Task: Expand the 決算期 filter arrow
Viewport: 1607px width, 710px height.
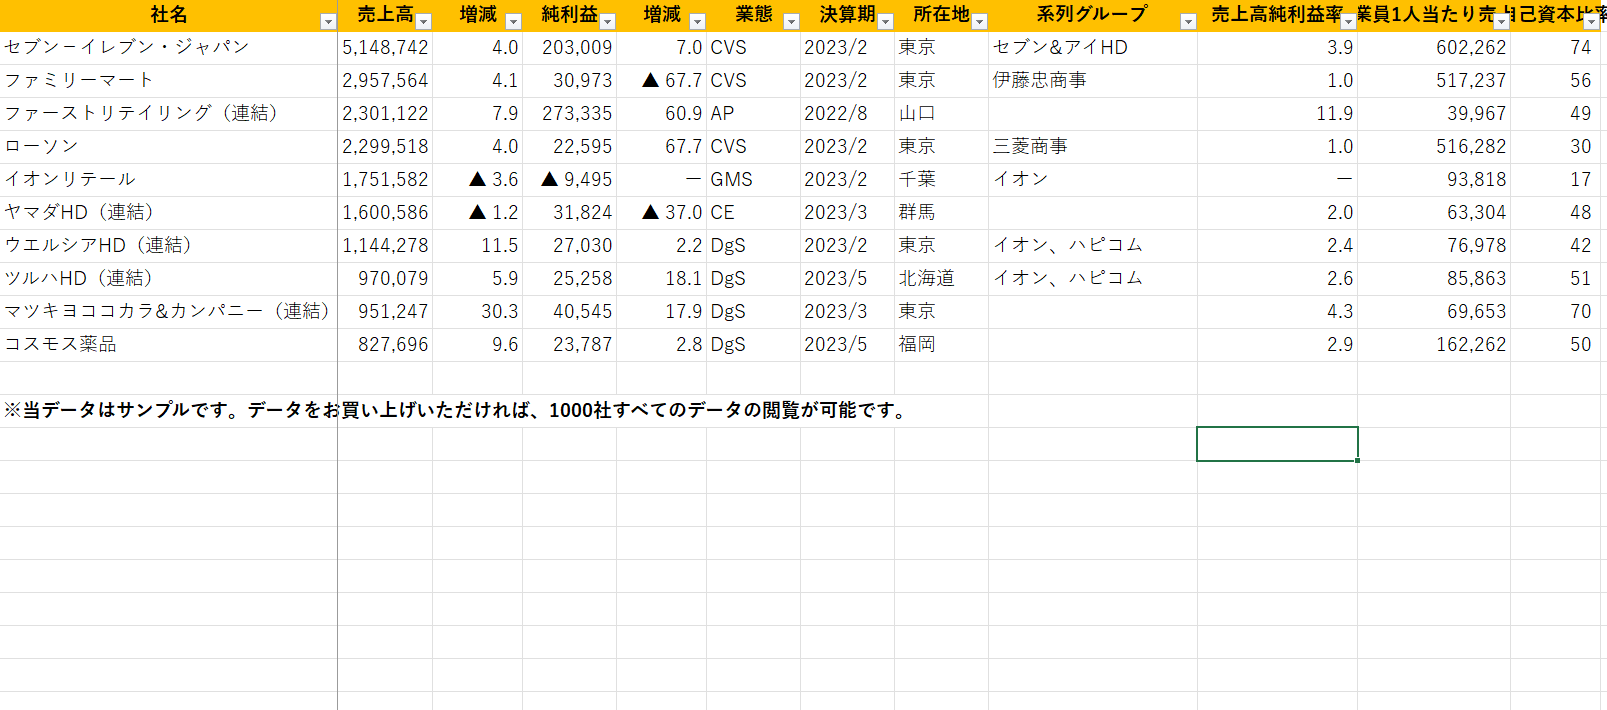Action: click(x=885, y=21)
